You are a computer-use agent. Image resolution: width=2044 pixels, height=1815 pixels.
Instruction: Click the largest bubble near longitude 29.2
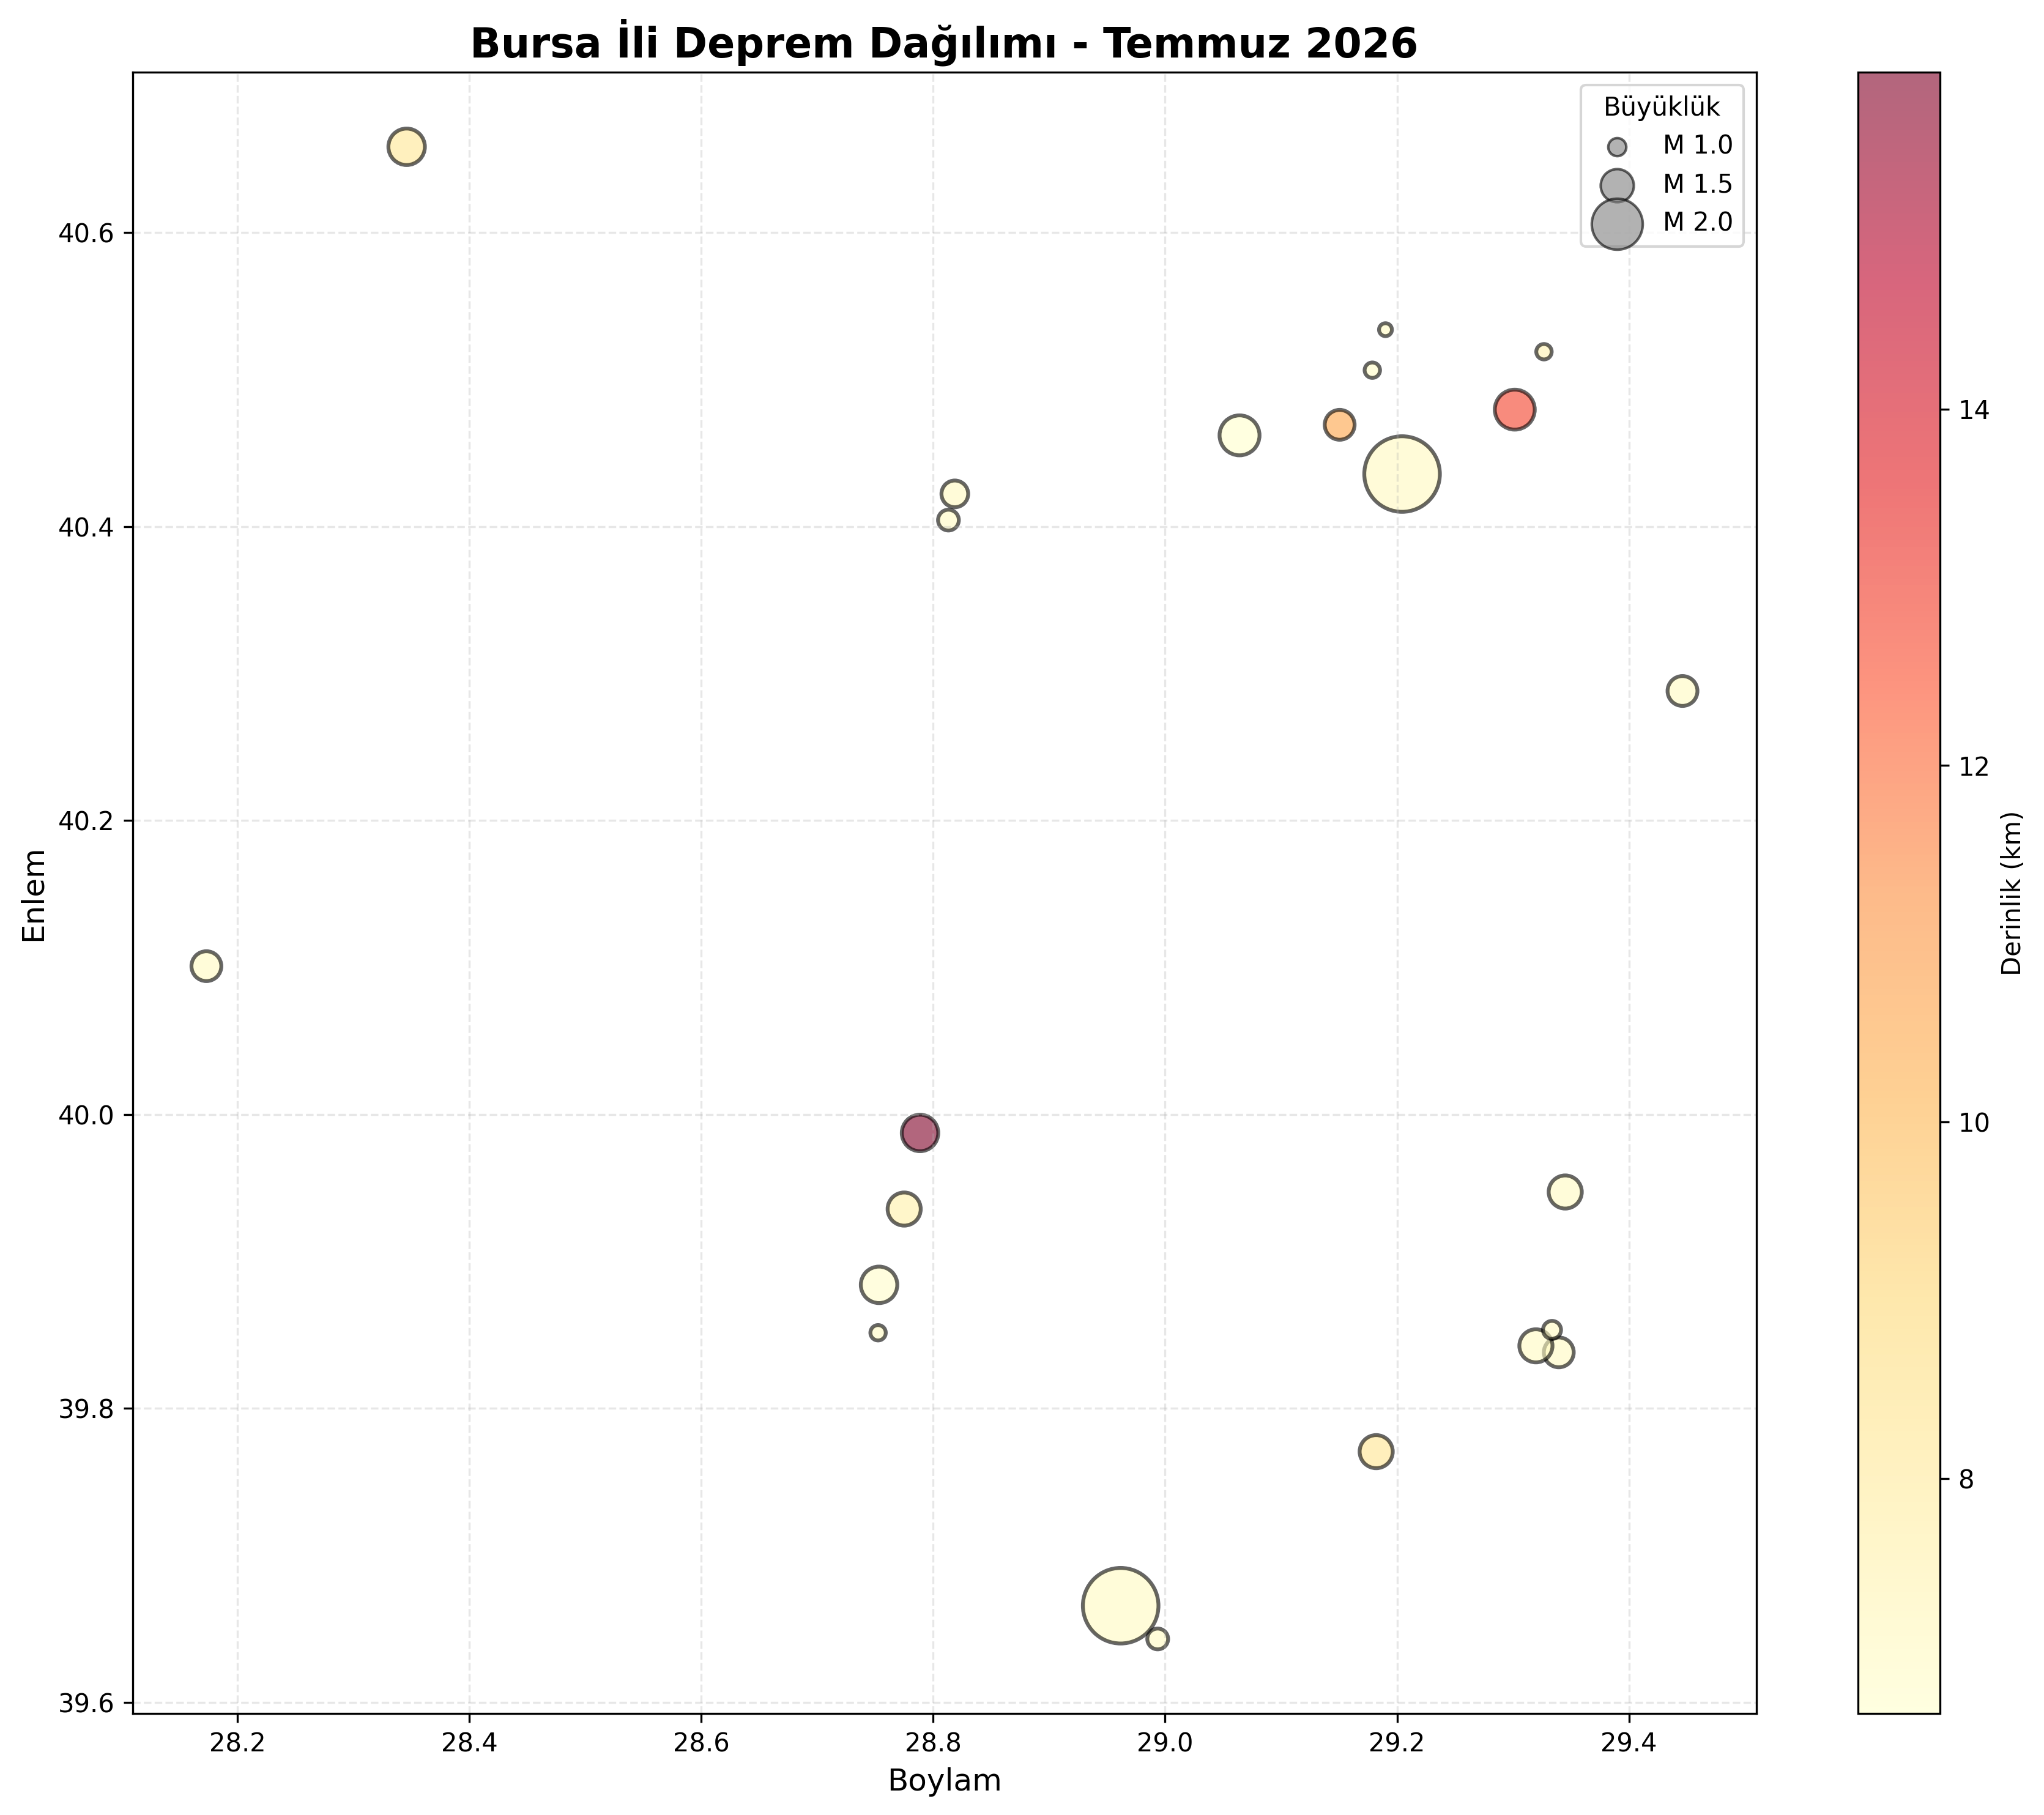pos(1402,474)
